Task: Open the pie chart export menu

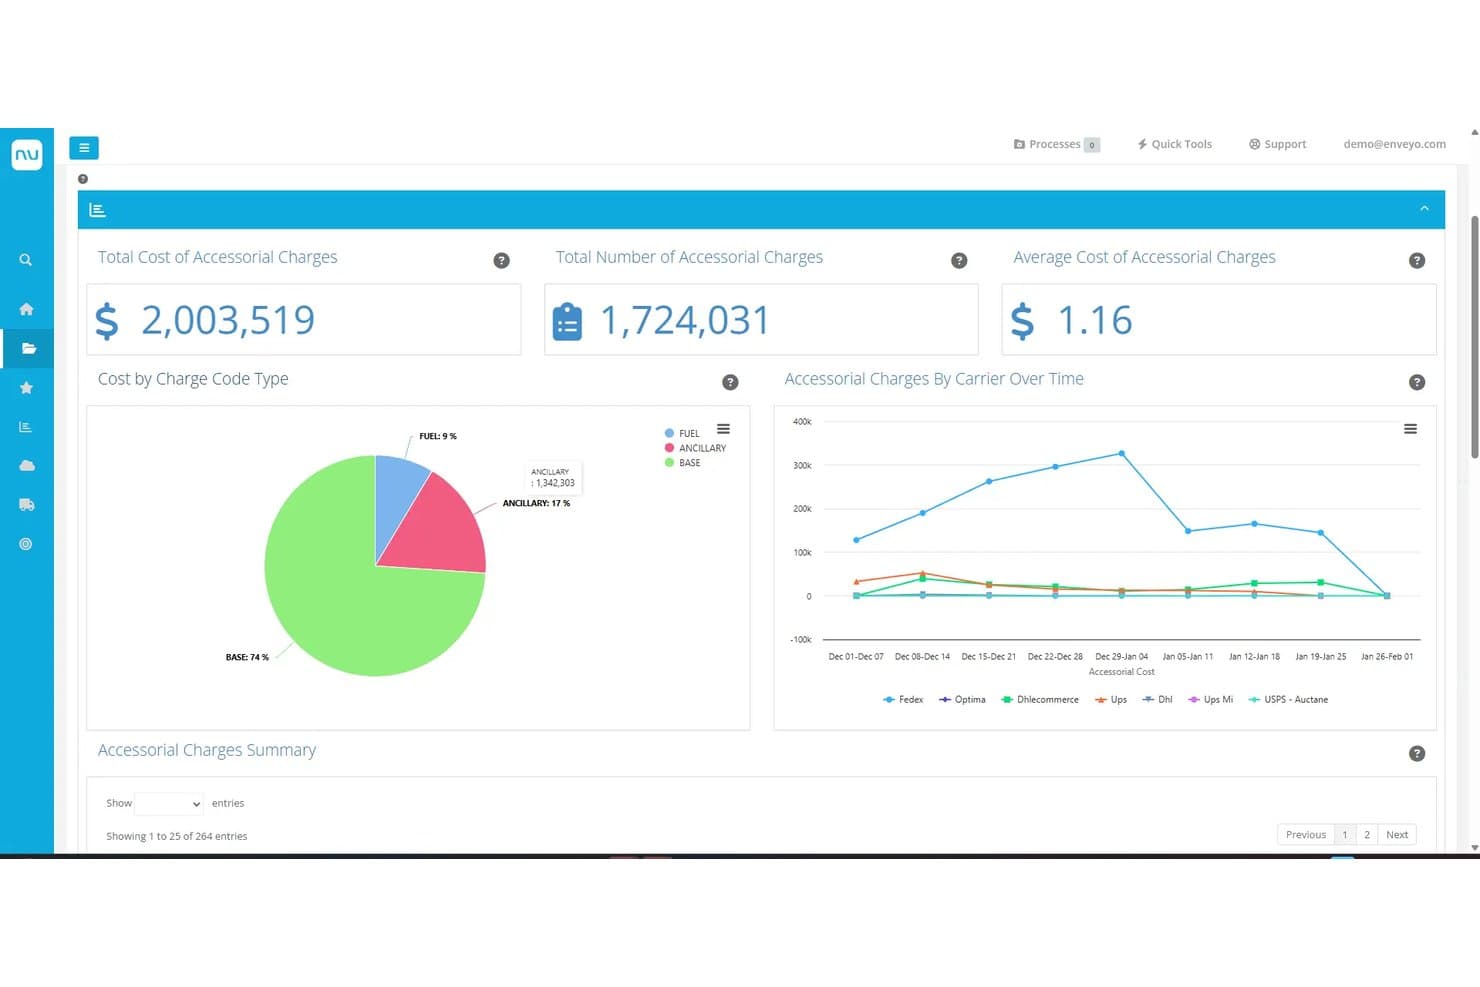Action: (x=723, y=429)
